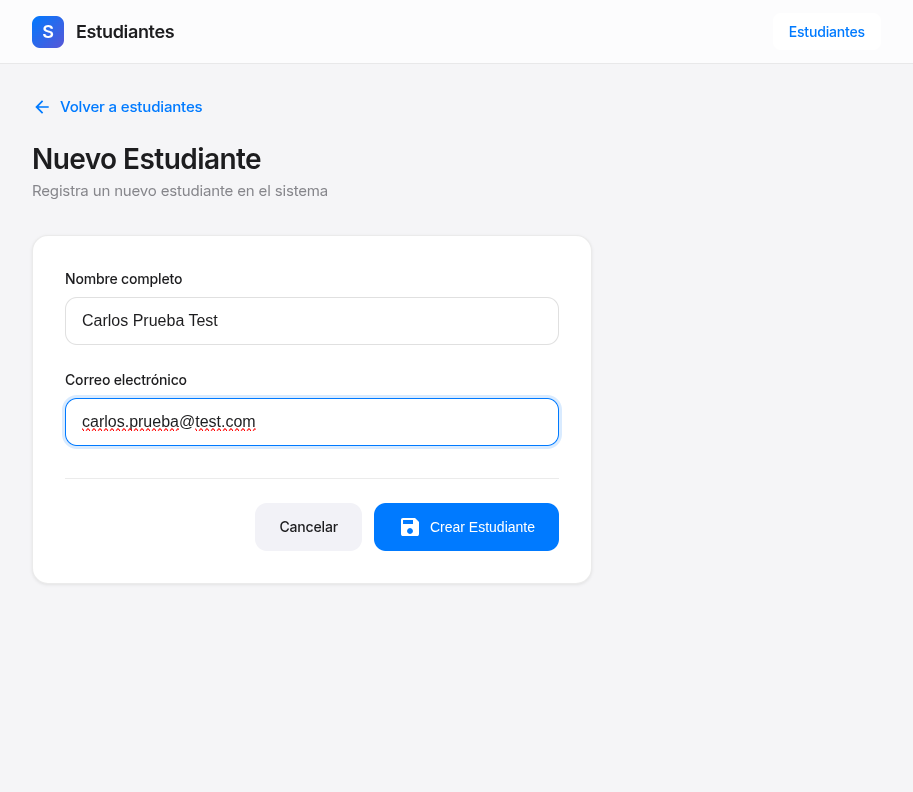Click the "Nombre completo" field label

[123, 279]
